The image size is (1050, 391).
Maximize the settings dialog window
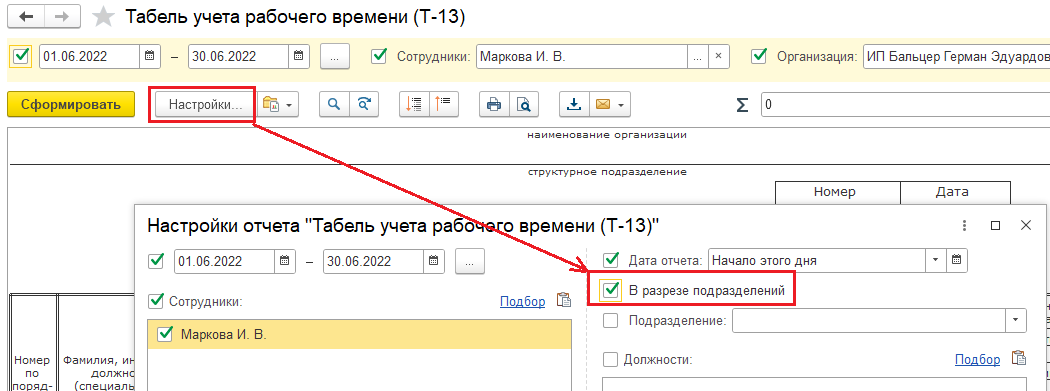tap(995, 226)
